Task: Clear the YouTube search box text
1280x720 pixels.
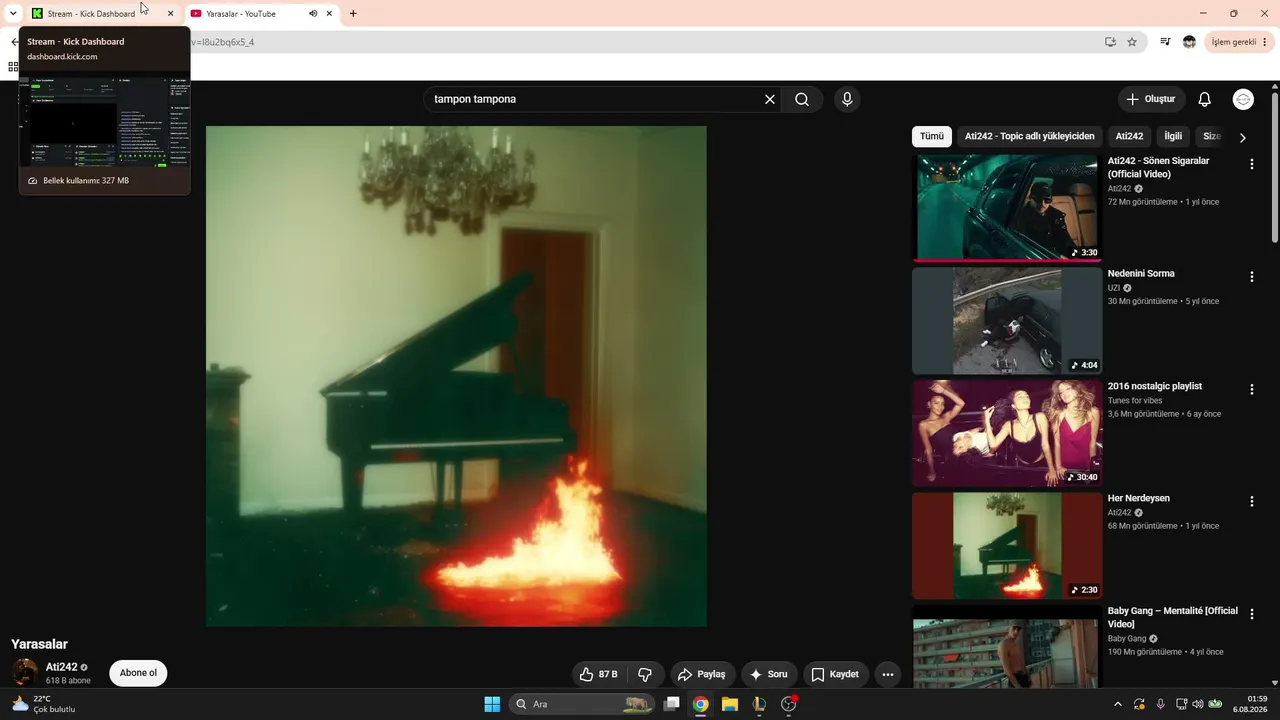Action: (x=770, y=99)
